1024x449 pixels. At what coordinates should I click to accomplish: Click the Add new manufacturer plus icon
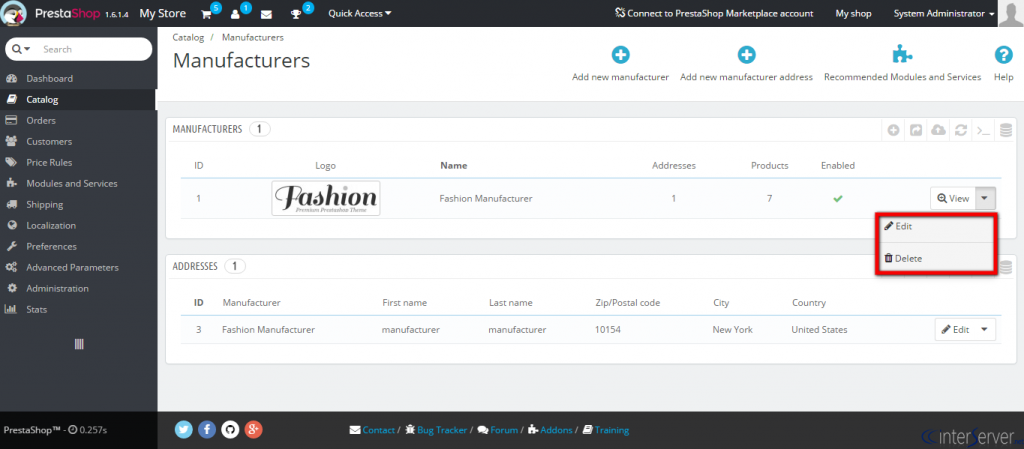pyautogui.click(x=620, y=55)
